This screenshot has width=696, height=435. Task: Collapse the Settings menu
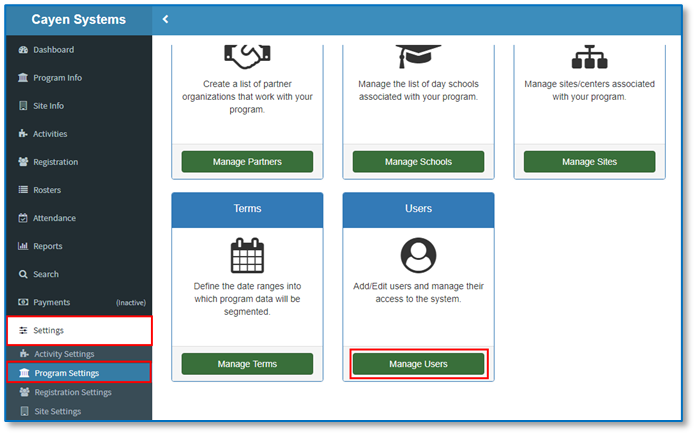click(79, 330)
